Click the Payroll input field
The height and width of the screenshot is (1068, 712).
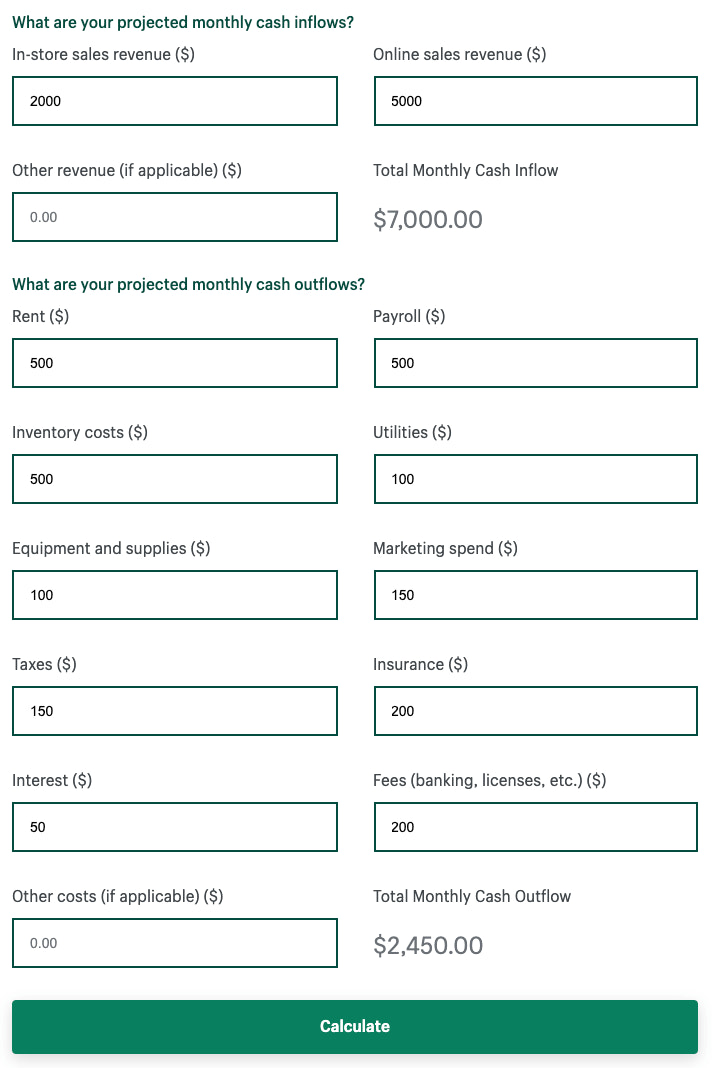tap(535, 363)
